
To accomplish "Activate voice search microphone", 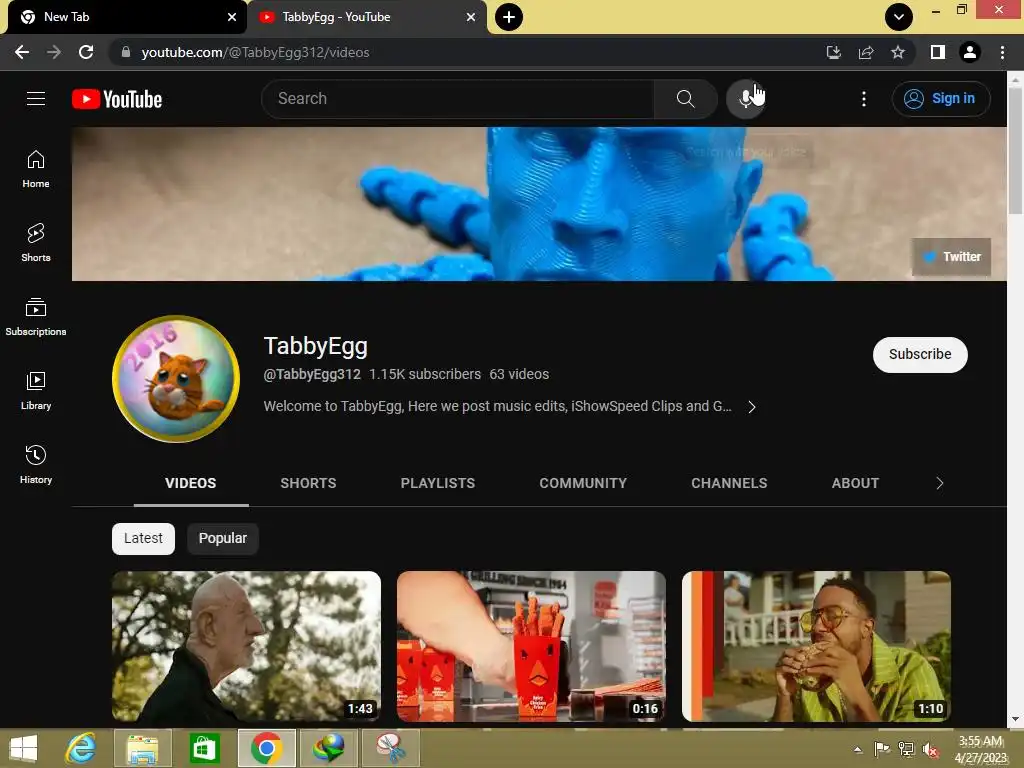I will [x=746, y=99].
